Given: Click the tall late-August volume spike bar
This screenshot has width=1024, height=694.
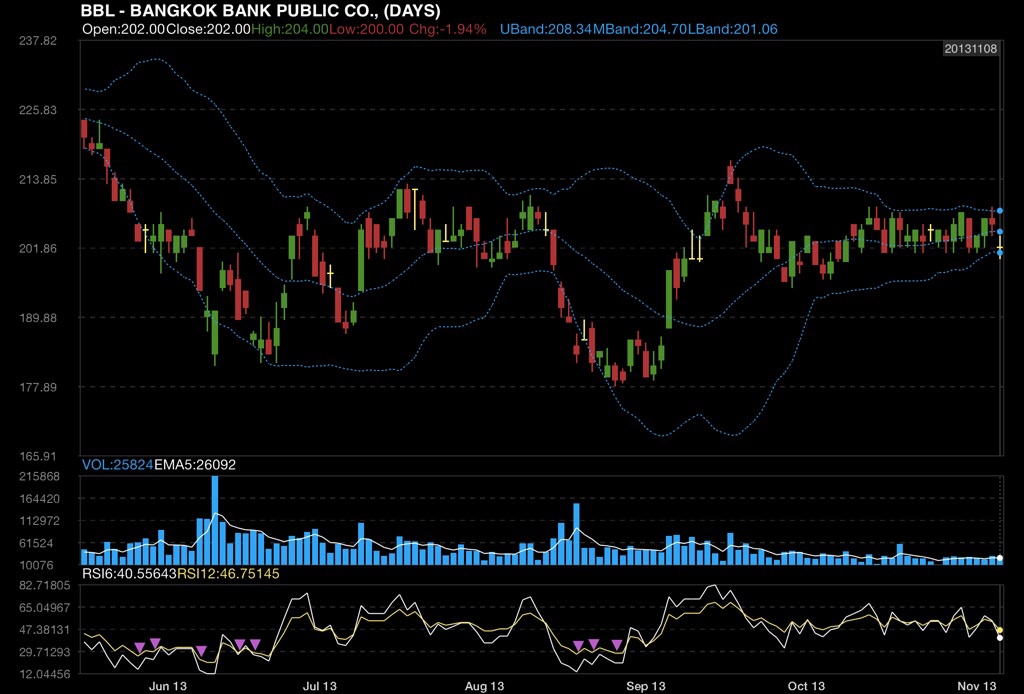Looking at the screenshot, I should (576, 534).
